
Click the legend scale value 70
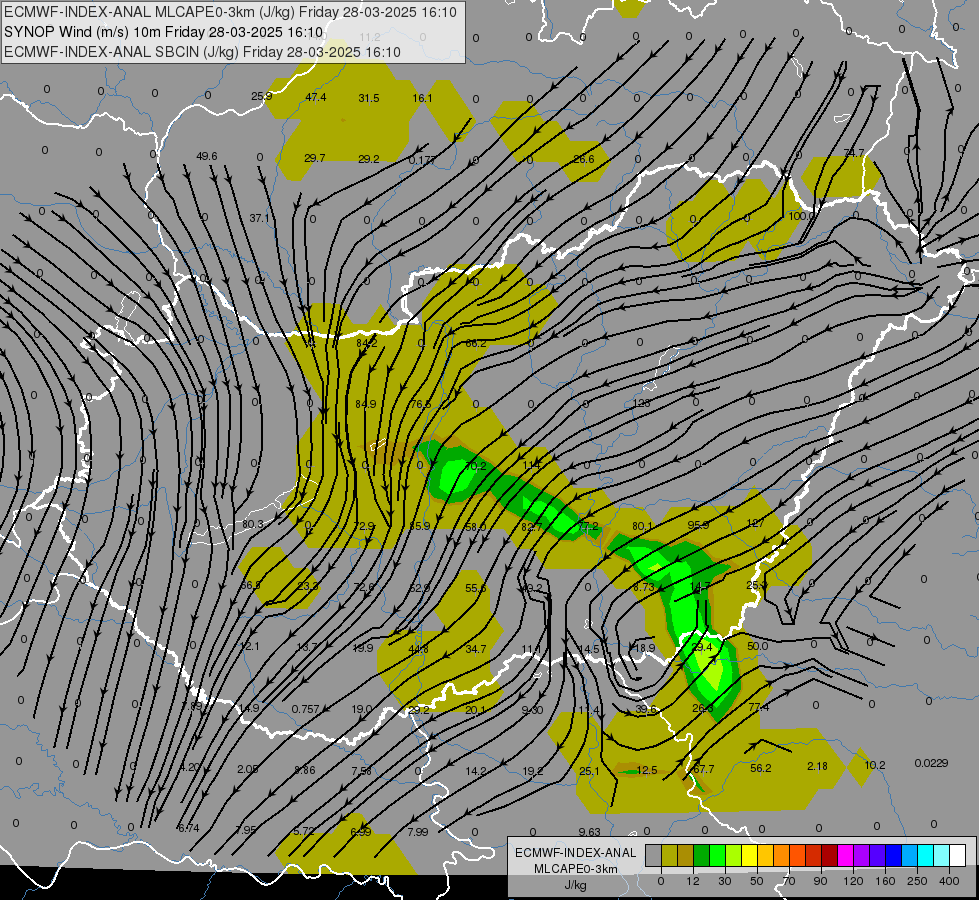(789, 881)
